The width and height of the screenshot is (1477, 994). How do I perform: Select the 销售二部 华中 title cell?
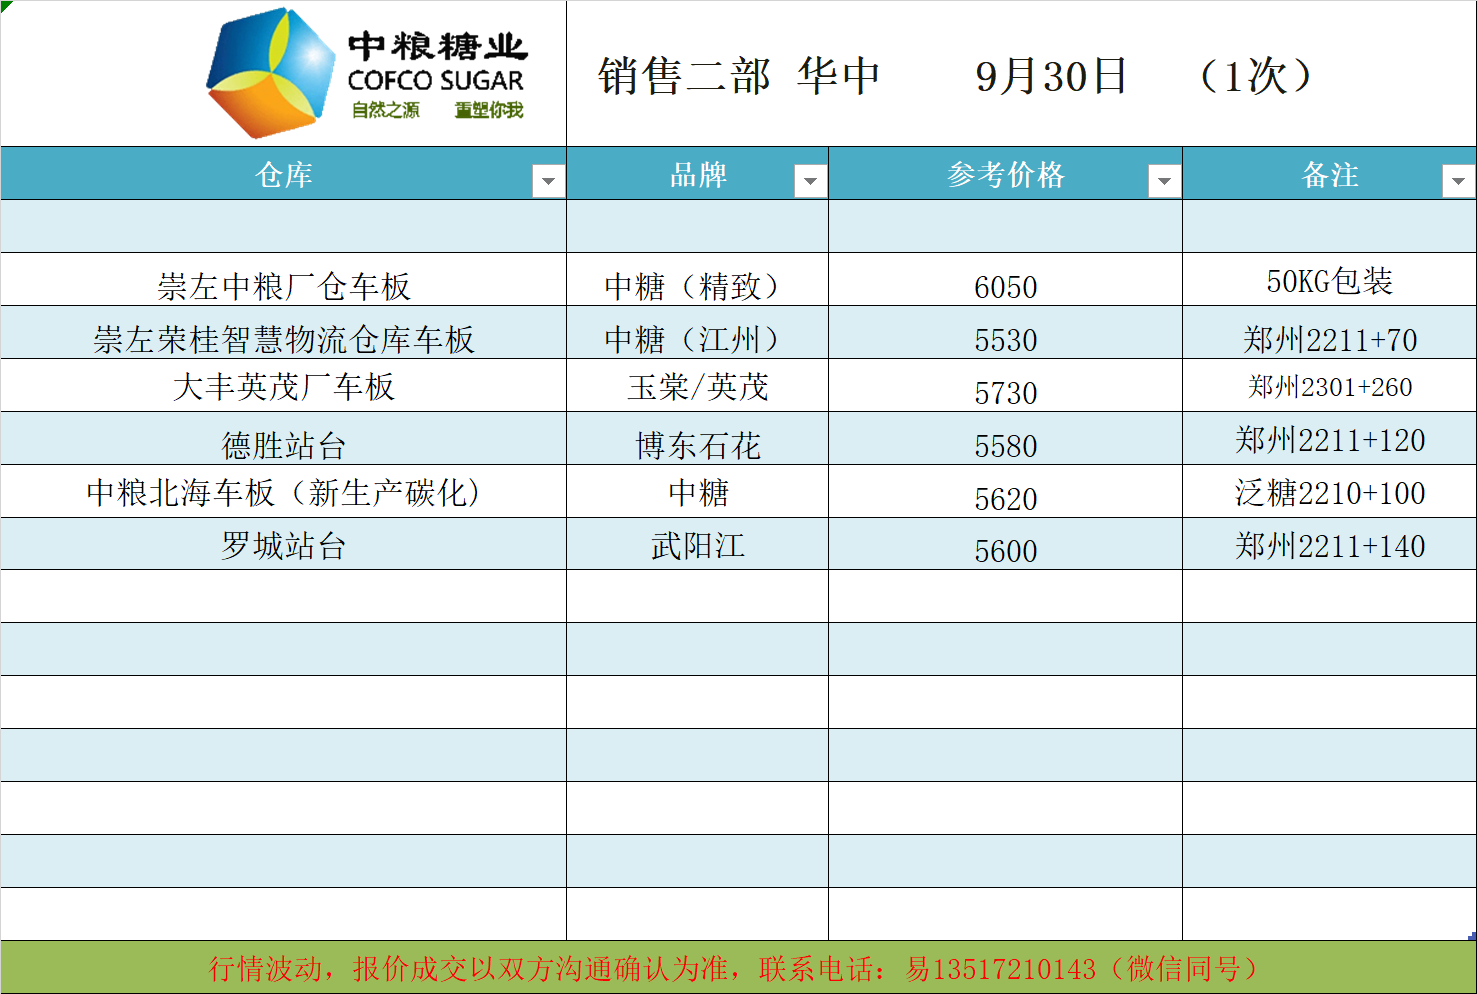point(739,76)
